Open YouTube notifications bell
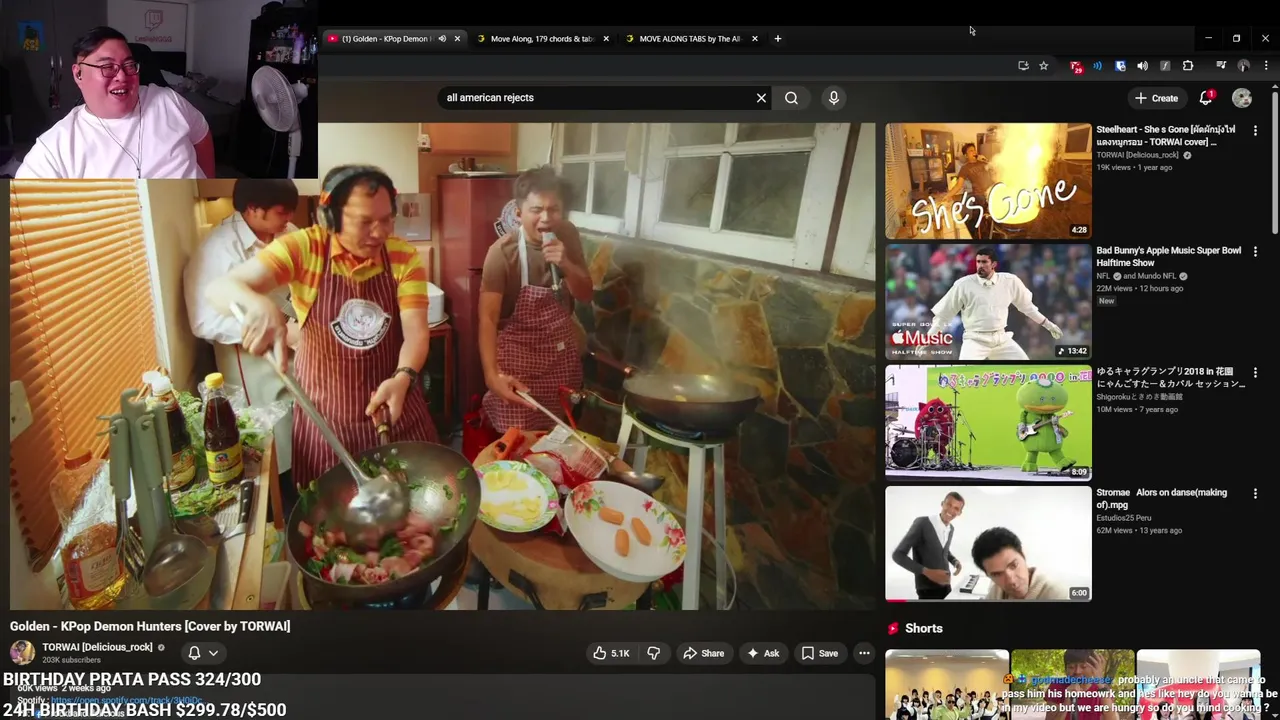The width and height of the screenshot is (1280, 720). [x=1206, y=98]
